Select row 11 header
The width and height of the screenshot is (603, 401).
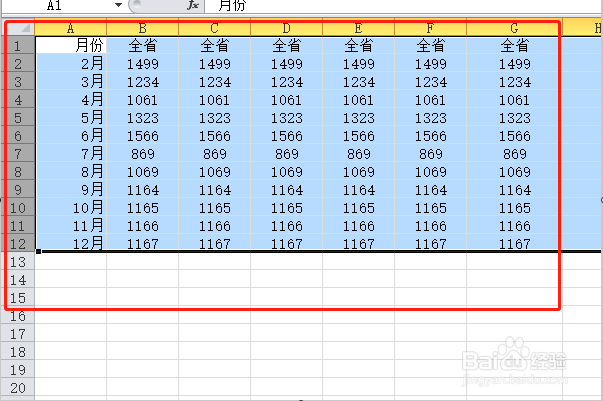pos(18,225)
